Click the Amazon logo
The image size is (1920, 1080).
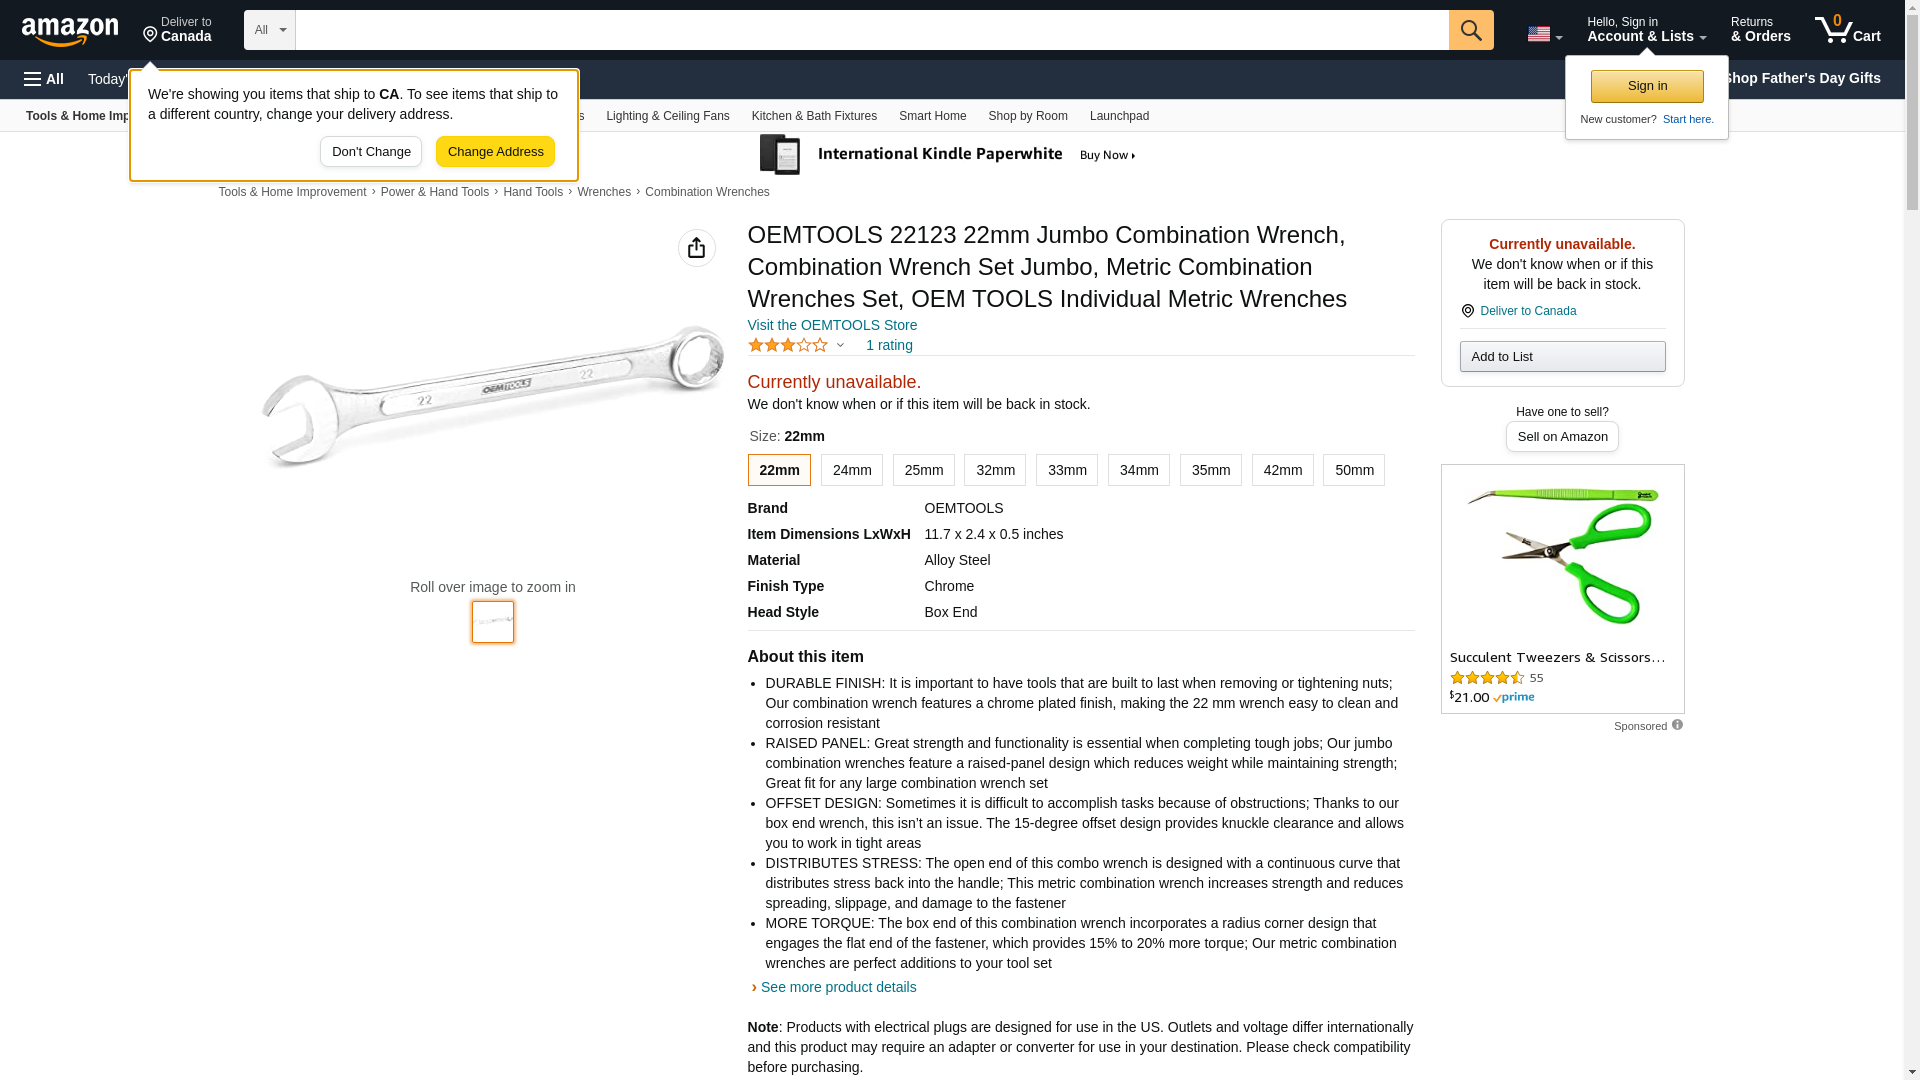tap(70, 31)
